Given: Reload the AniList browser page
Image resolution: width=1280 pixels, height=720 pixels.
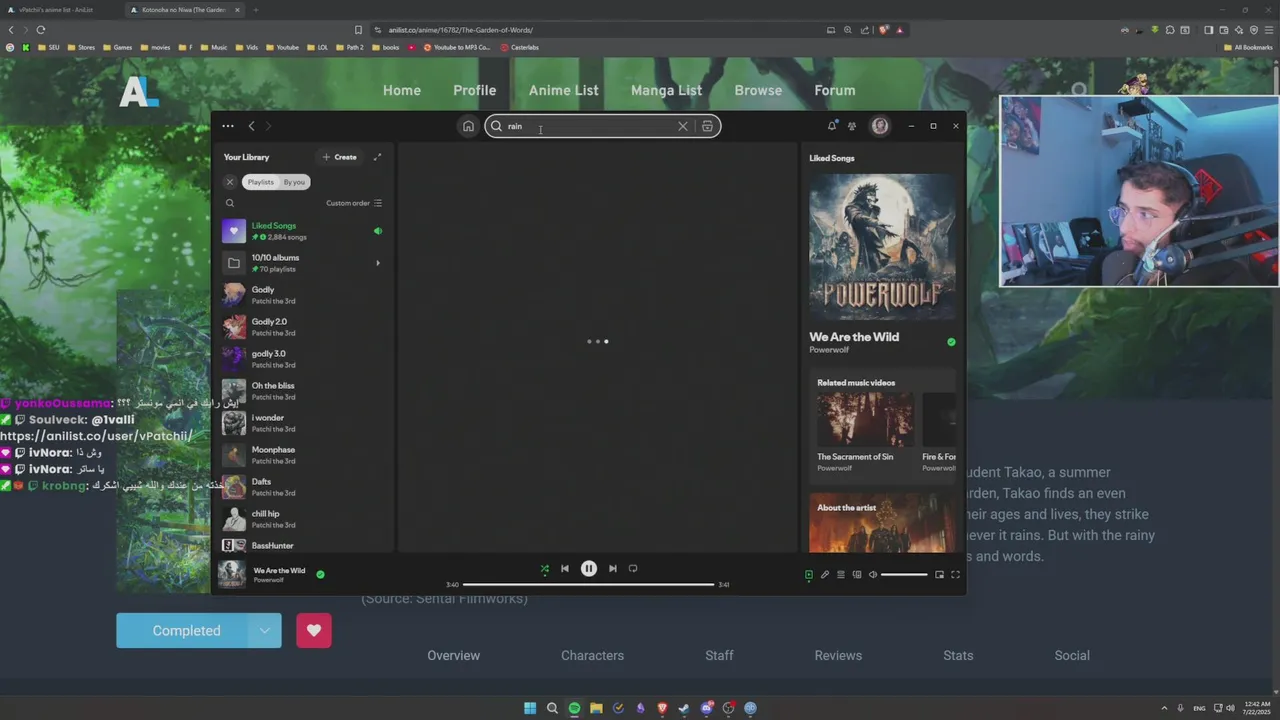Looking at the screenshot, I should (x=41, y=30).
